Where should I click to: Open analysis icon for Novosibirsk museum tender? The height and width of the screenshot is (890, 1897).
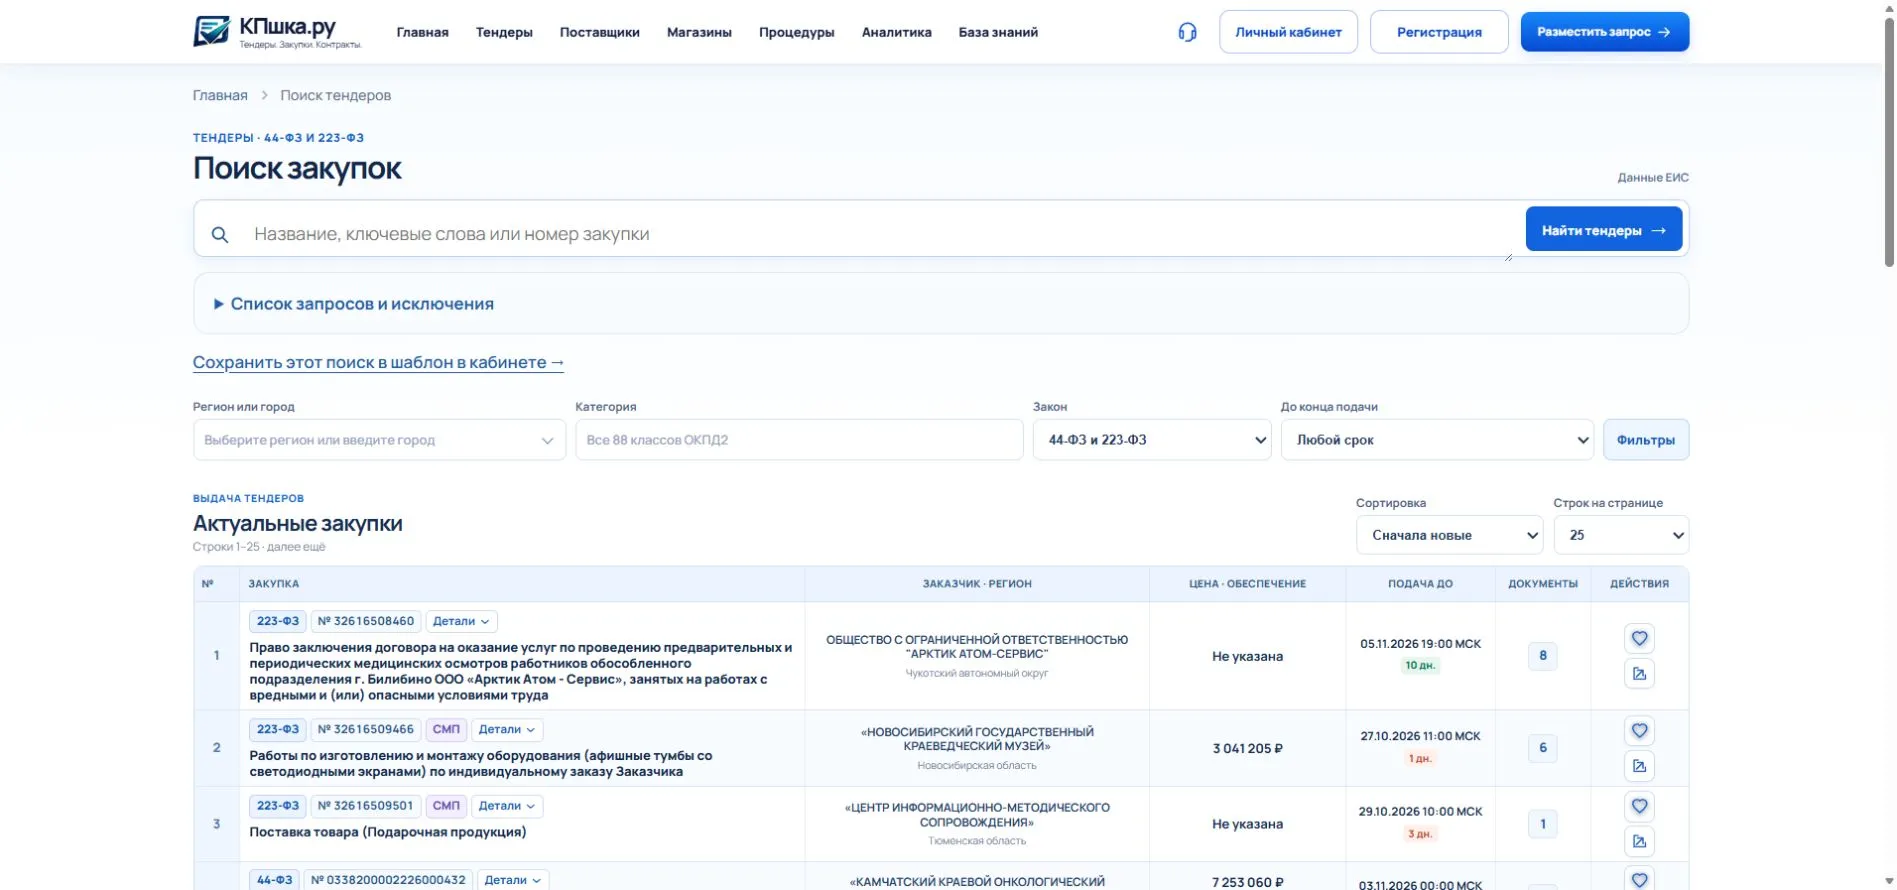point(1639,765)
